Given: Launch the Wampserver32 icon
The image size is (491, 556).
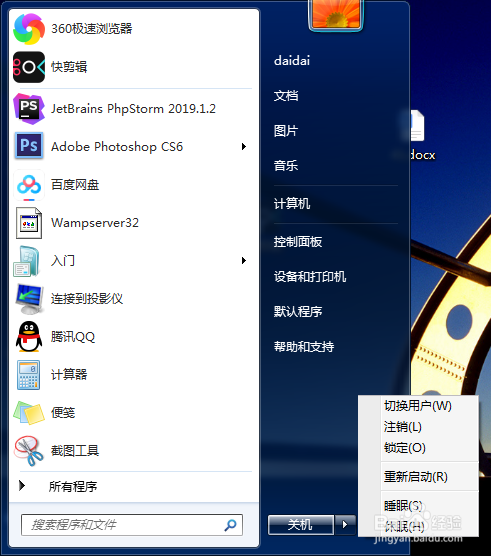Looking at the screenshot, I should click(29, 223).
